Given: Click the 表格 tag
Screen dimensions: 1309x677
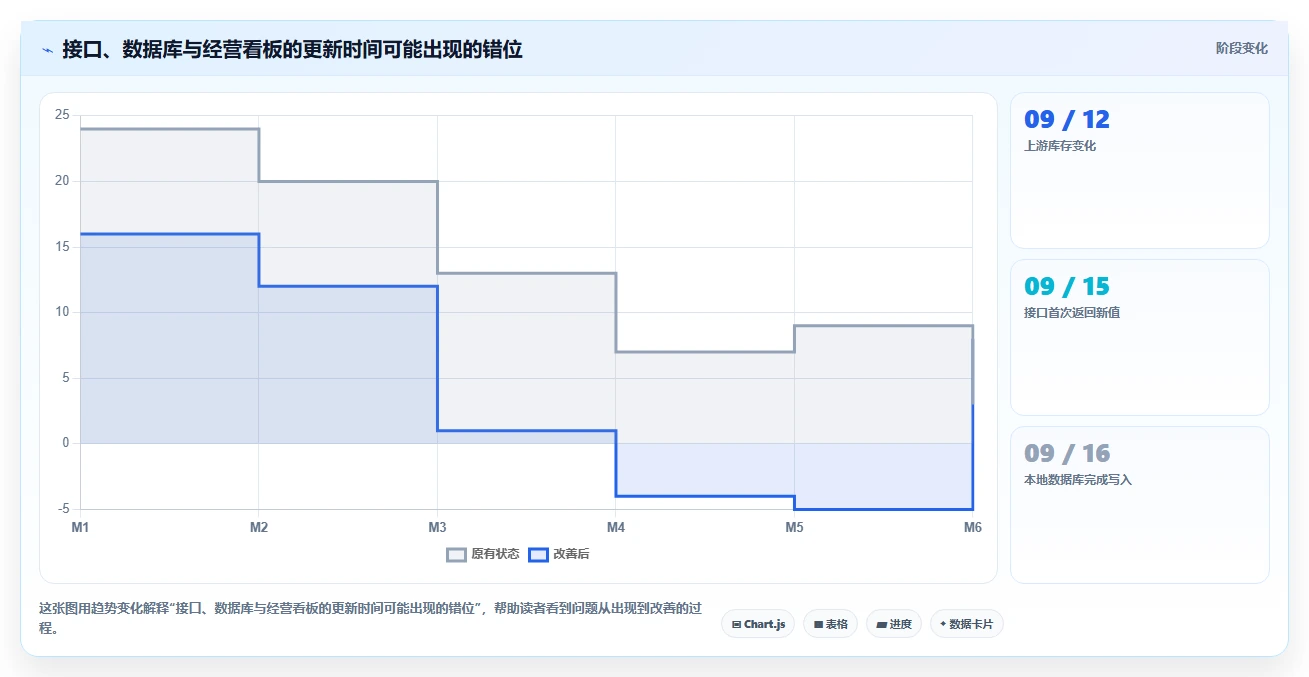Looking at the screenshot, I should pos(830,624).
